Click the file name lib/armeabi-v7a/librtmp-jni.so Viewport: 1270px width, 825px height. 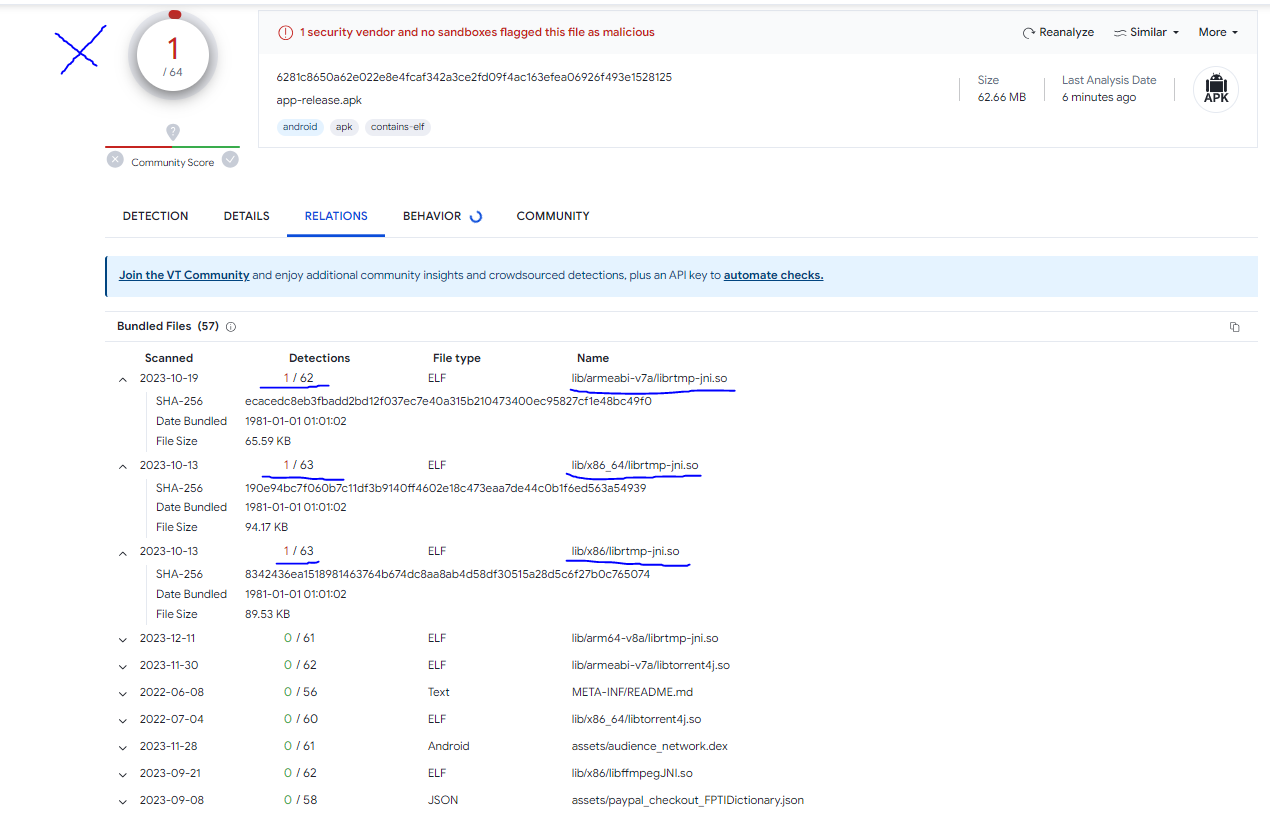coord(649,378)
